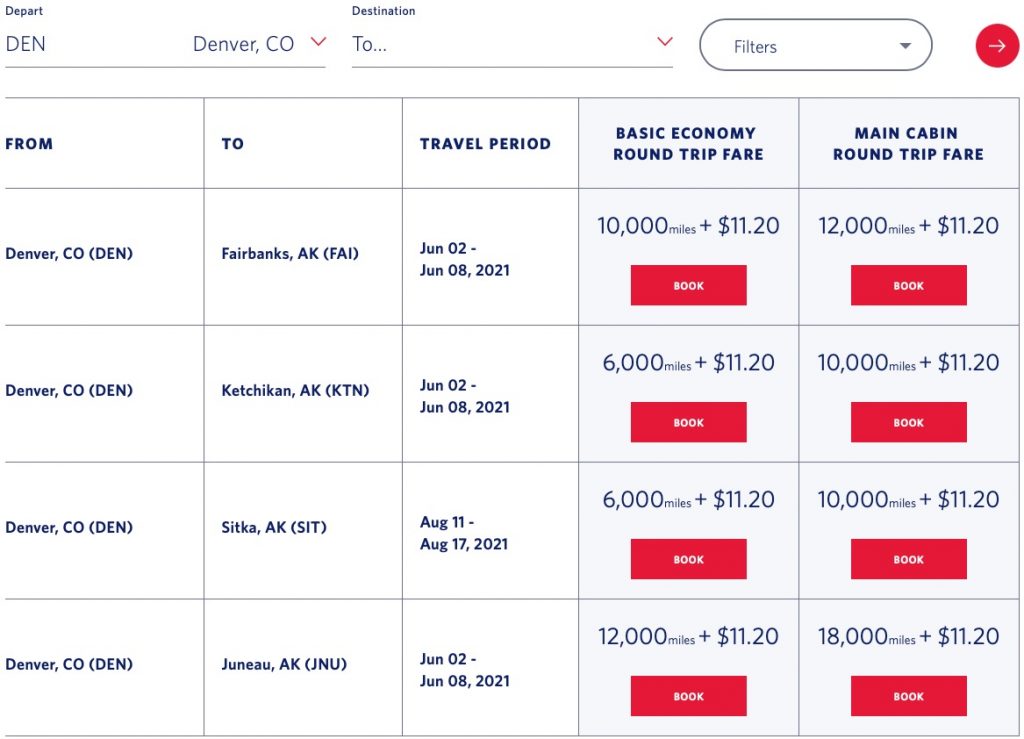
Task: Book Main Cabin fare to Ketchikan
Action: [908, 422]
